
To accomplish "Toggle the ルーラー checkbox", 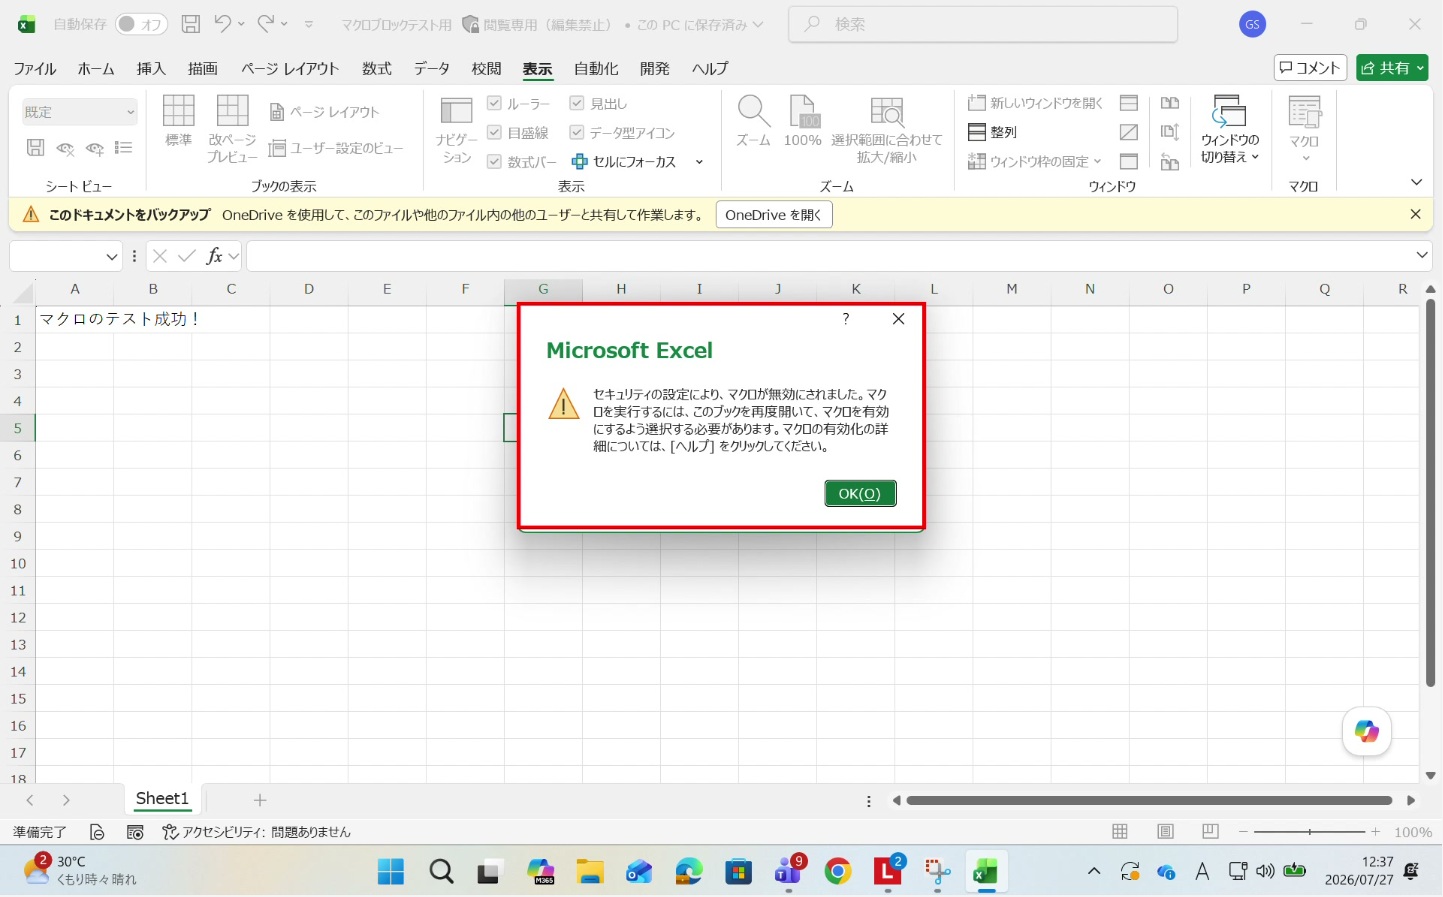I will pos(494,103).
